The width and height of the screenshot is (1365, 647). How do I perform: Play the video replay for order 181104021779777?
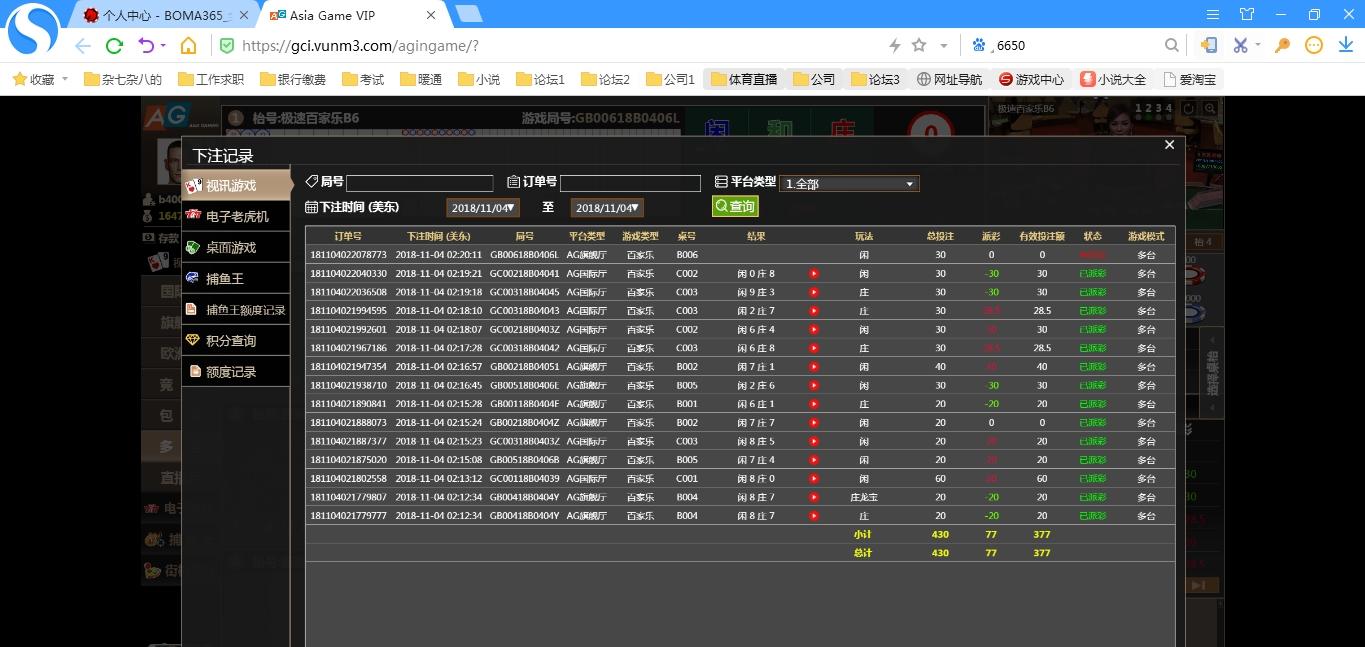[x=814, y=516]
